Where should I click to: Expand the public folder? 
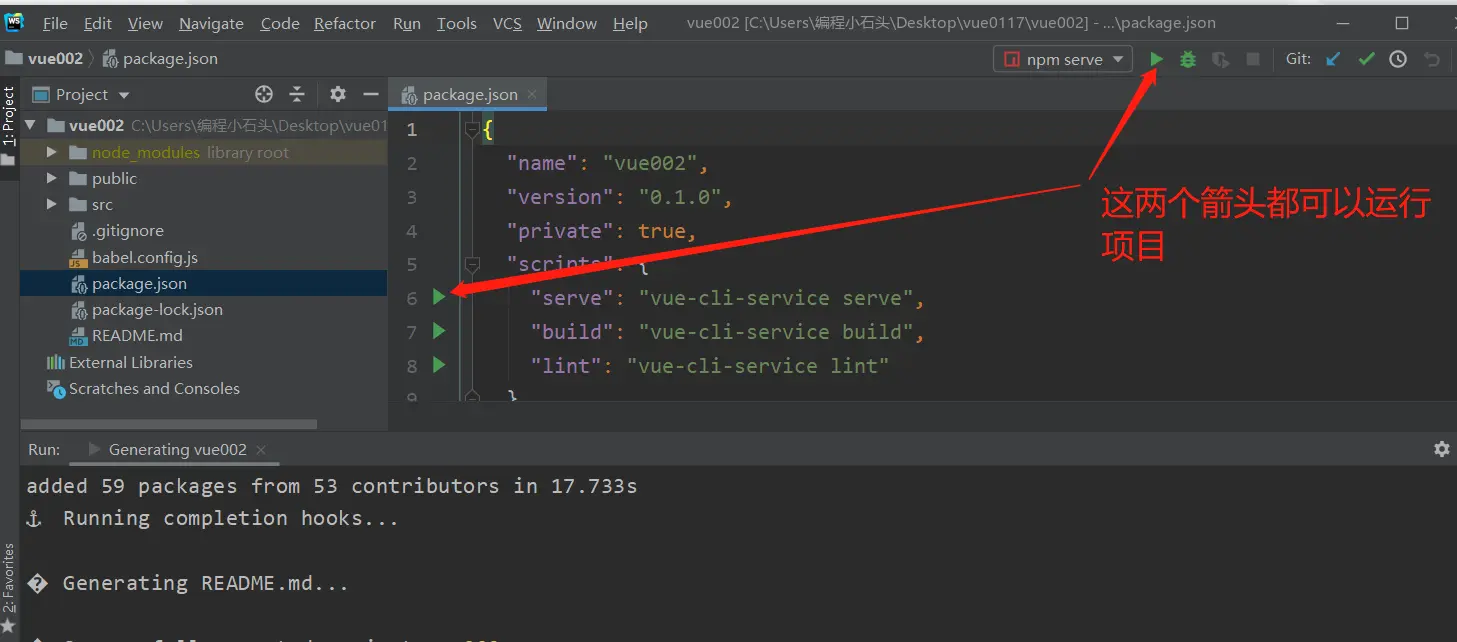coord(52,178)
